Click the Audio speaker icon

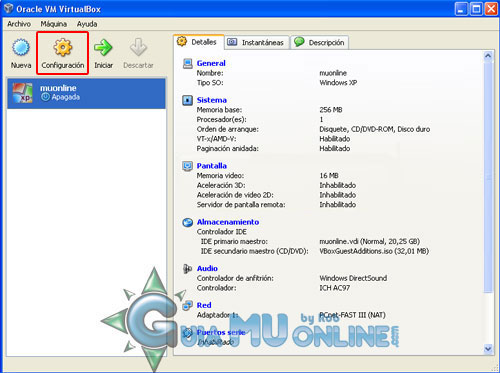coord(187,268)
